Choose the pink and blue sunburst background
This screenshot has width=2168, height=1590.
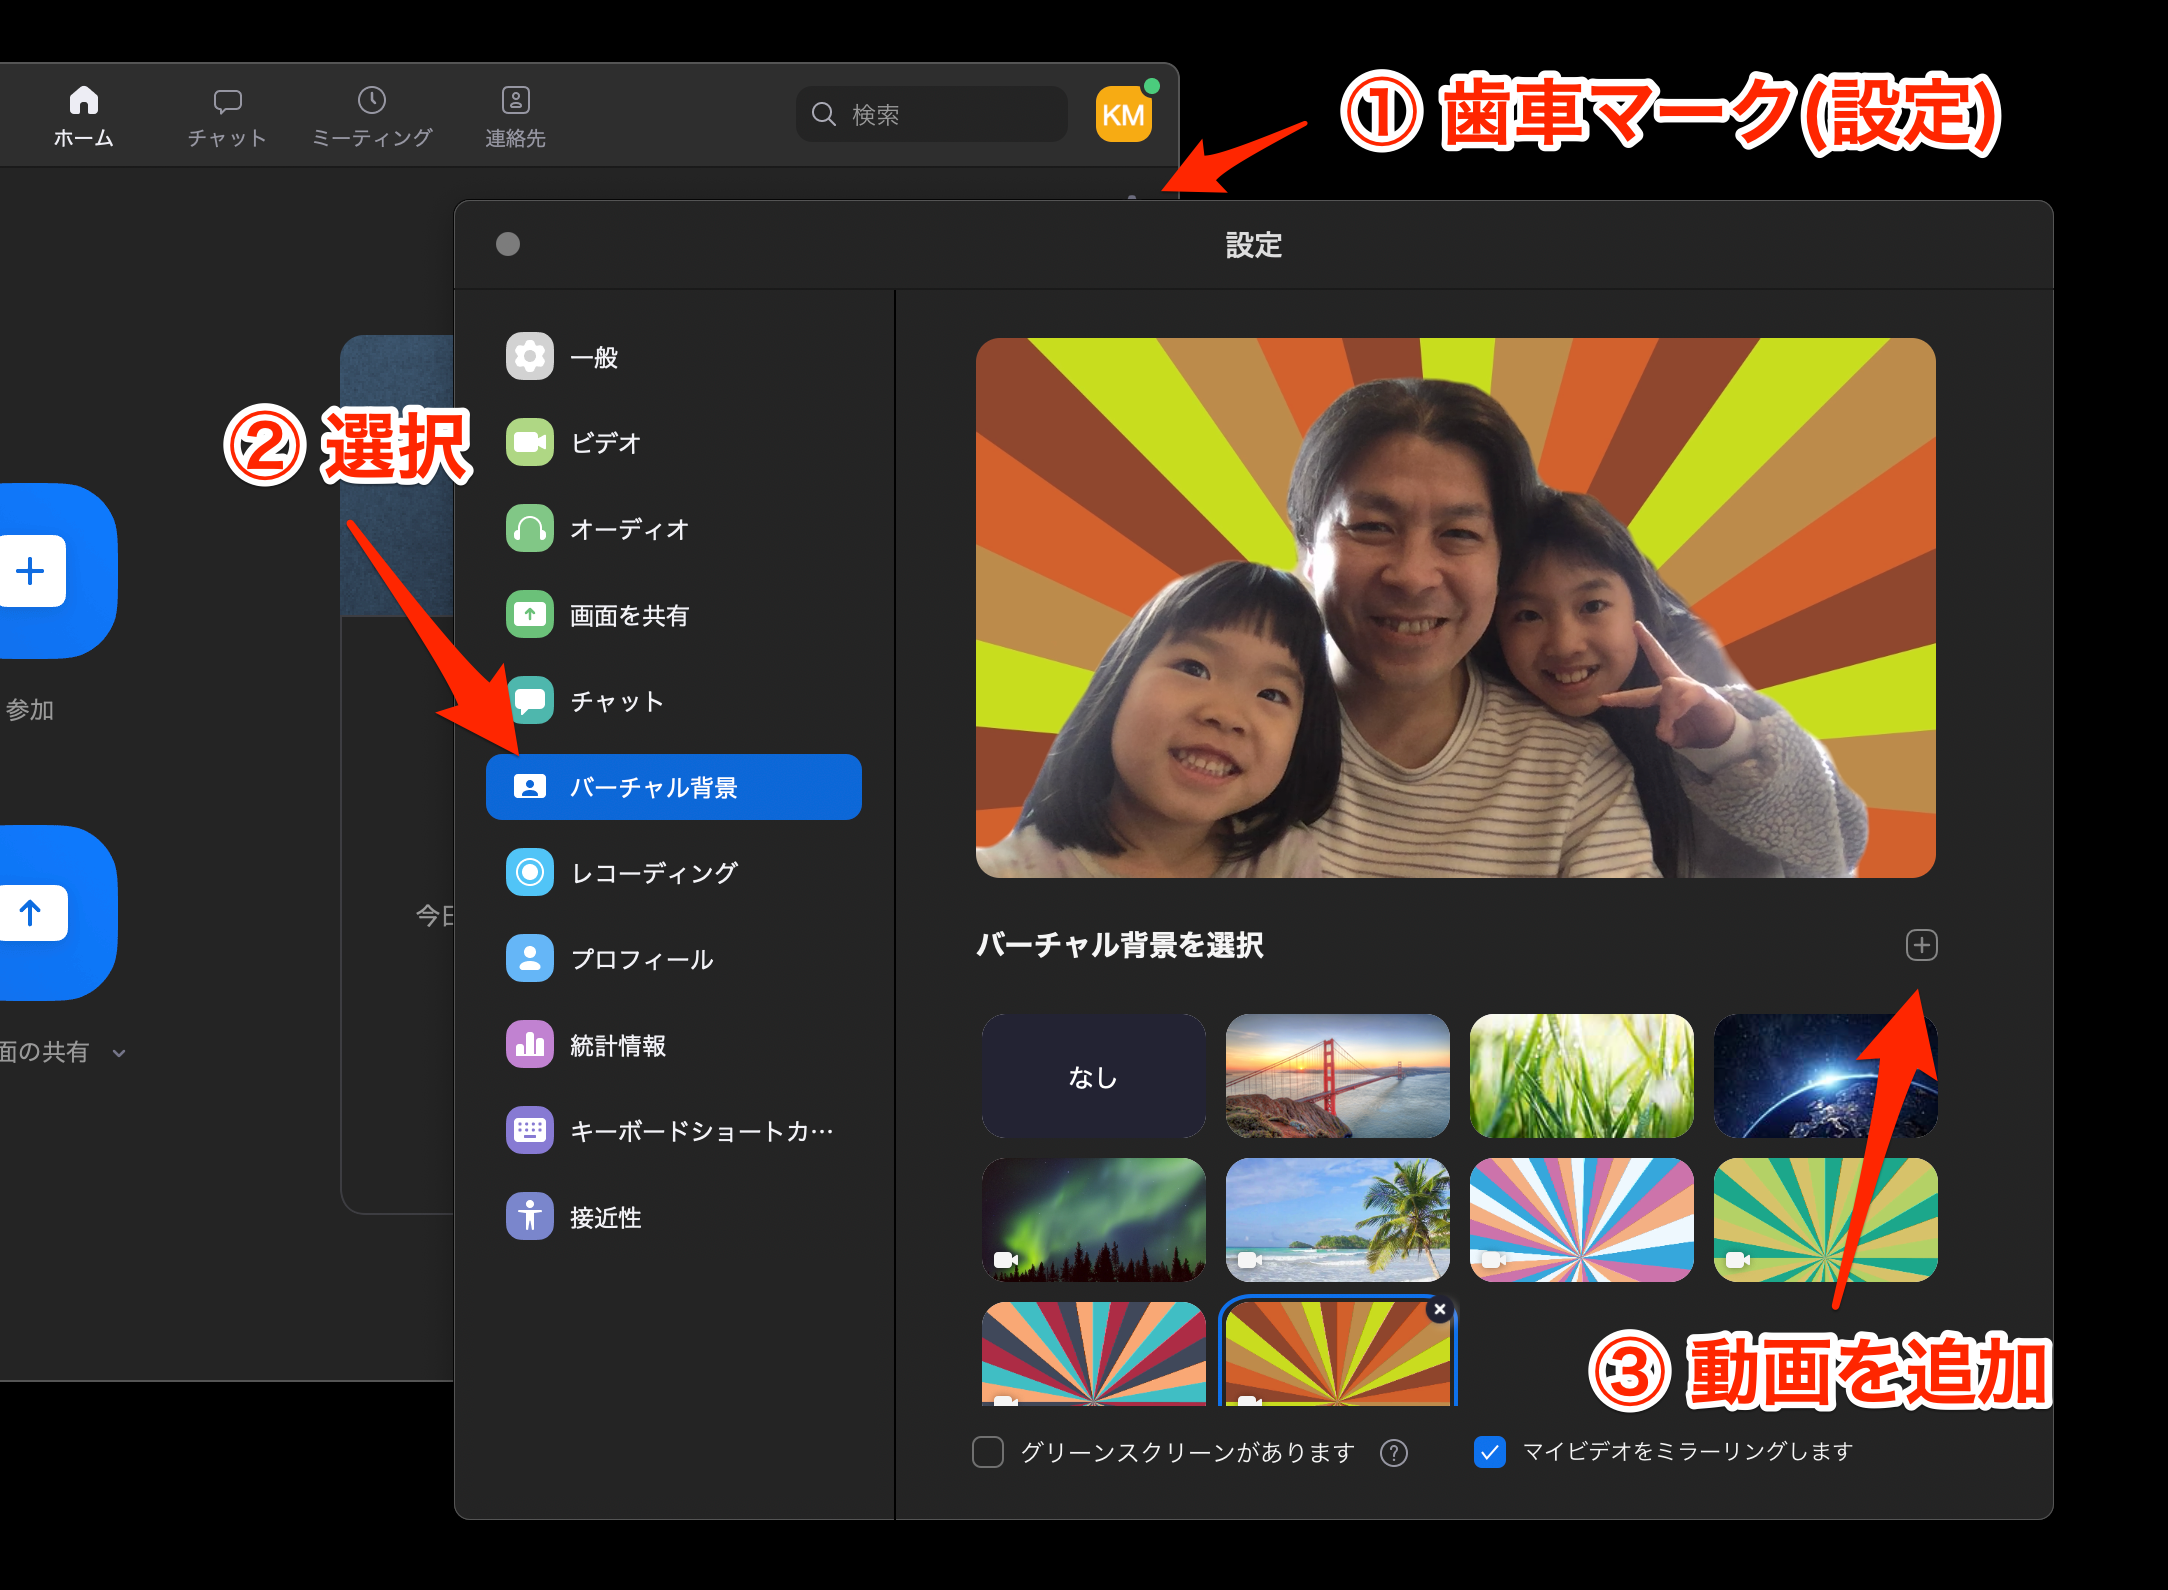pyautogui.click(x=1581, y=1220)
